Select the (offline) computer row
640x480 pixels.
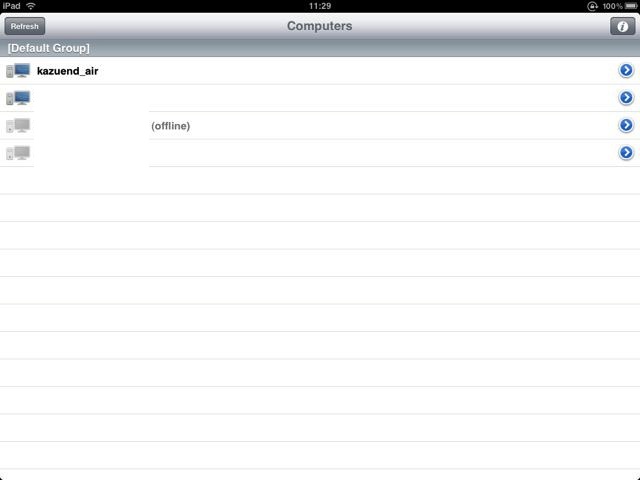[x=320, y=125]
